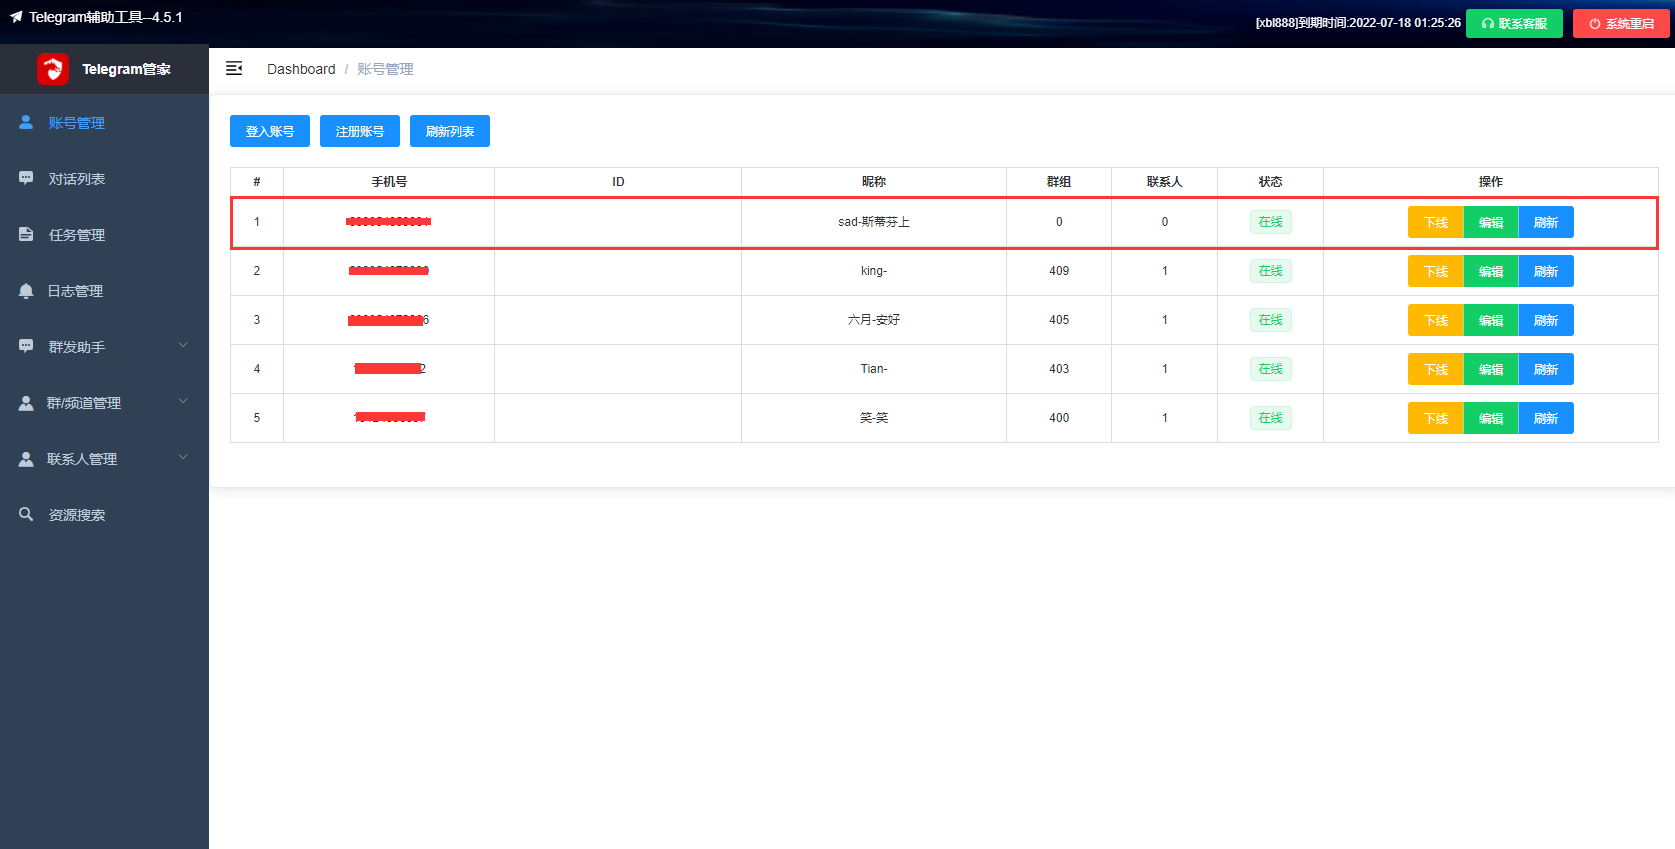This screenshot has width=1675, height=849.
Task: Click 编辑 for king- account
Action: click(x=1491, y=271)
